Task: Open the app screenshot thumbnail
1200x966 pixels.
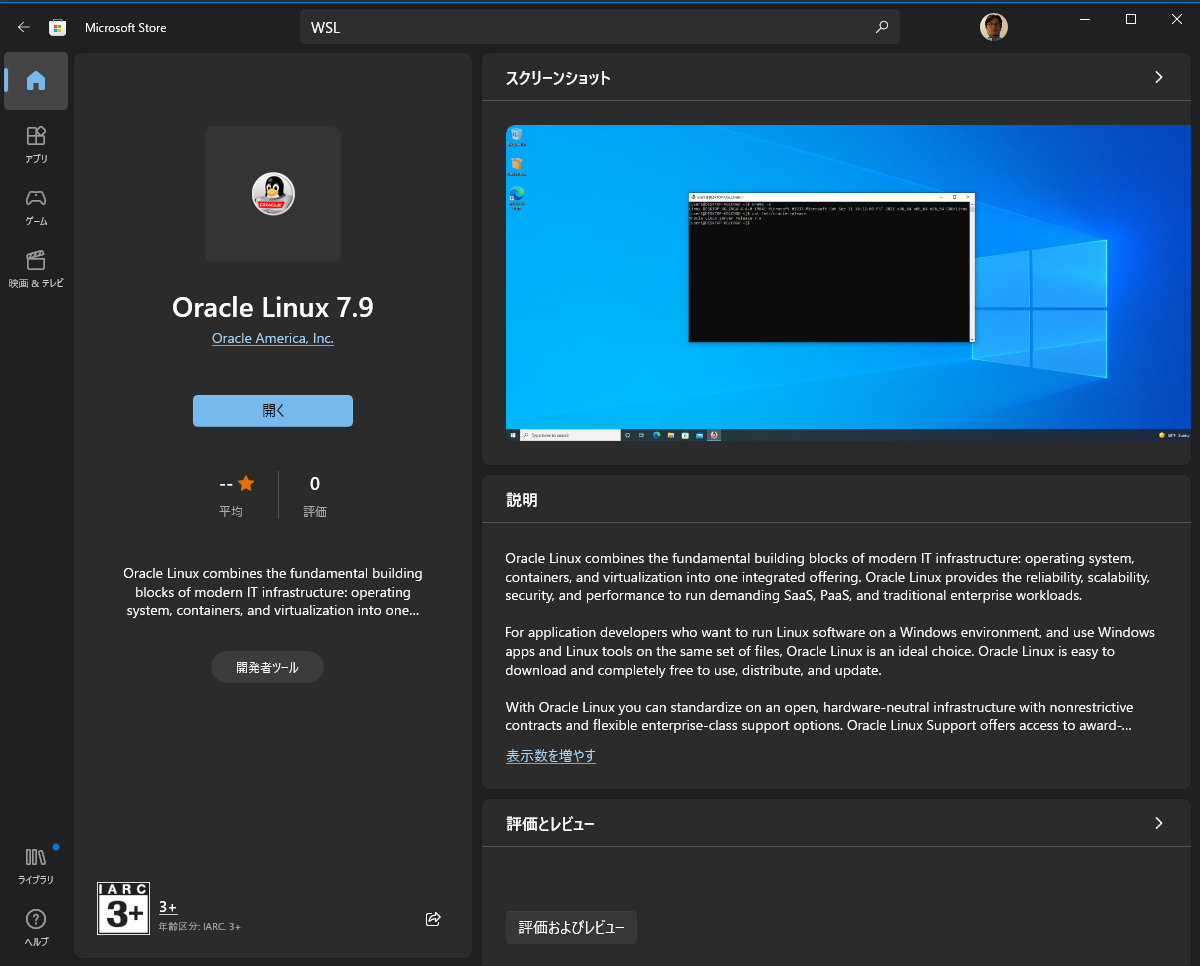Action: pos(848,283)
